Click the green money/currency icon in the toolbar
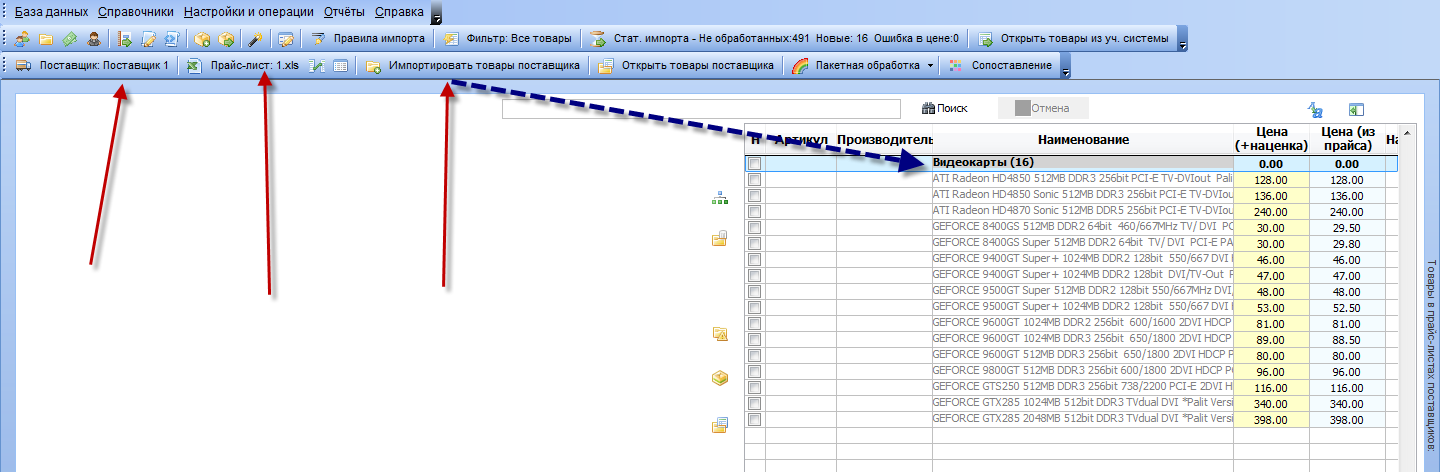Screen dimensions: 1440x472 (x=70, y=39)
